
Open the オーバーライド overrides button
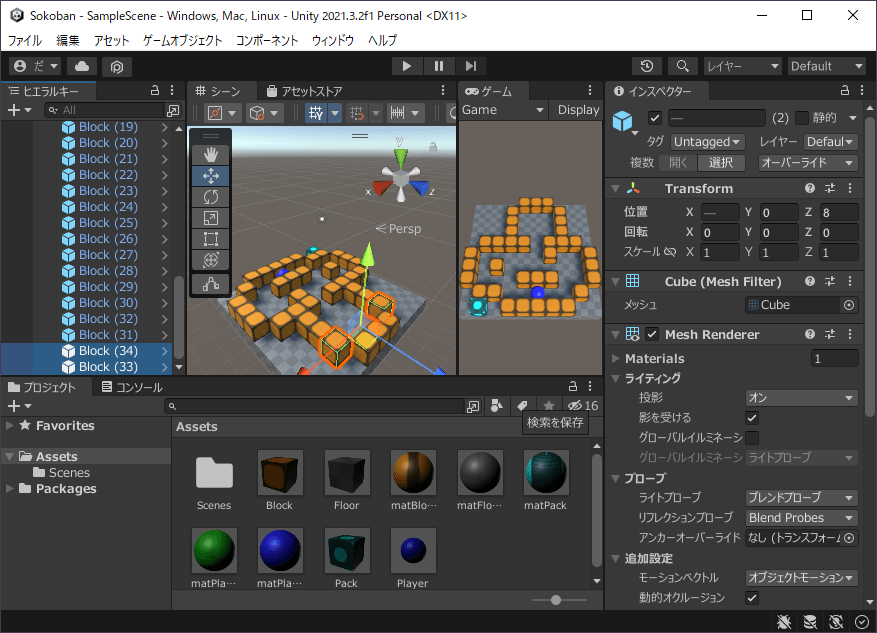808,163
